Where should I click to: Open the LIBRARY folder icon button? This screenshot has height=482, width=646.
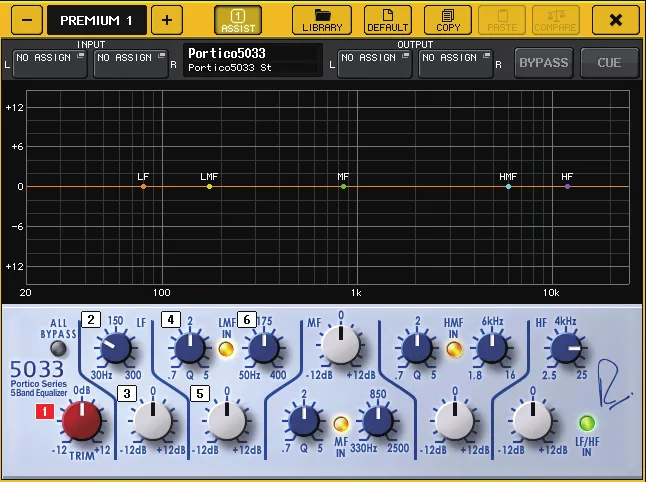322,20
